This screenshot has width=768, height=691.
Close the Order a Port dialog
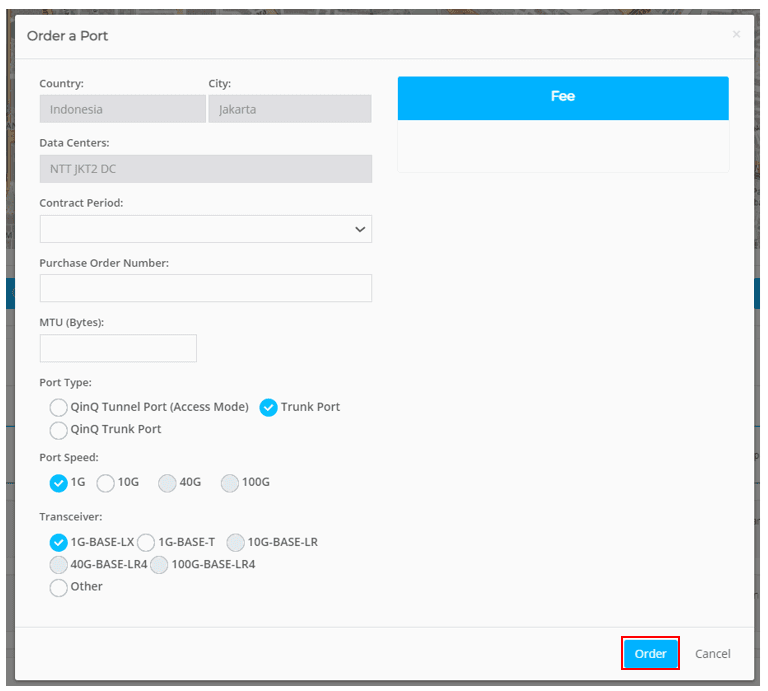click(736, 35)
